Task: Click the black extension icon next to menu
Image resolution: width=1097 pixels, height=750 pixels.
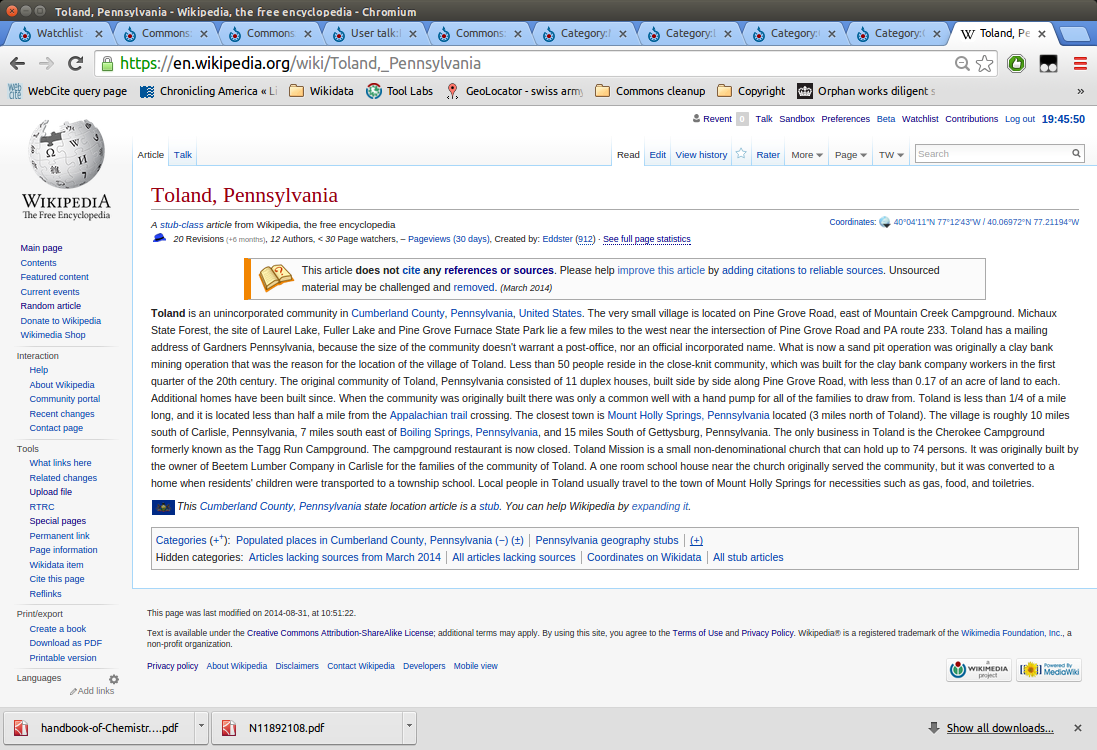Action: (x=1048, y=64)
